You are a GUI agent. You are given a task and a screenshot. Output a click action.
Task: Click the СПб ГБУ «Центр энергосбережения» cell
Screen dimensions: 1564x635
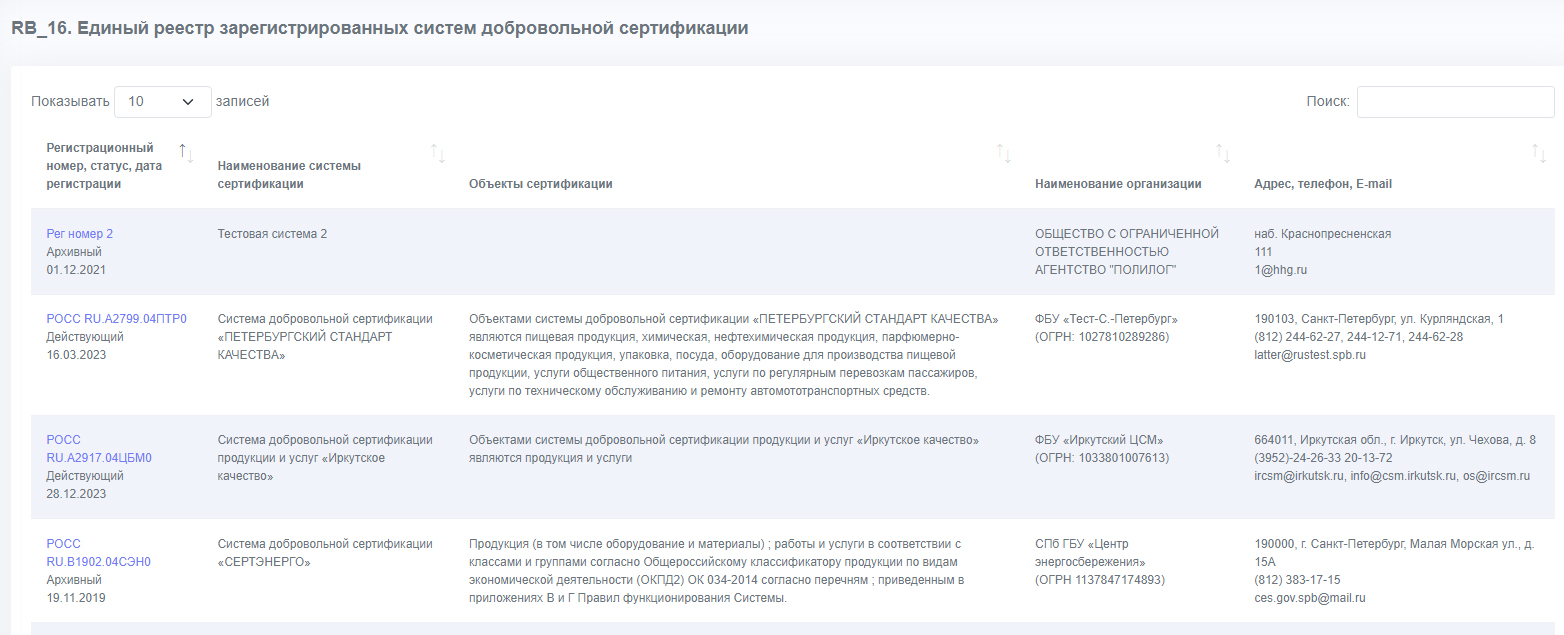pyautogui.click(x=1100, y=562)
